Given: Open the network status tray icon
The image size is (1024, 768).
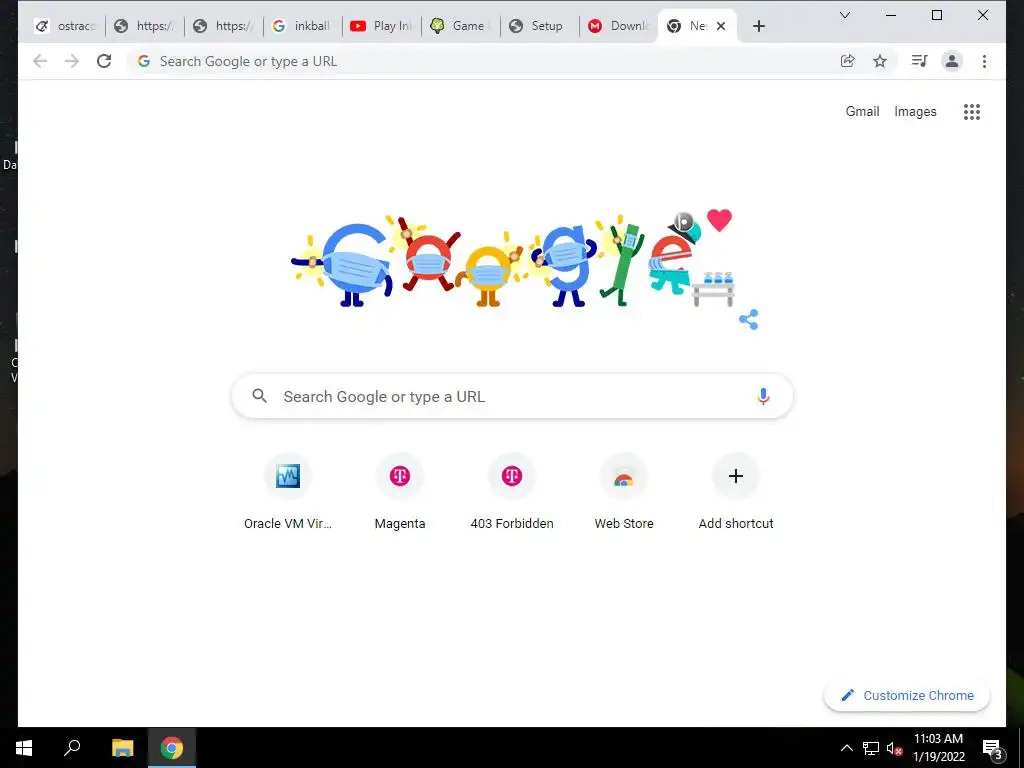Looking at the screenshot, I should coord(871,748).
